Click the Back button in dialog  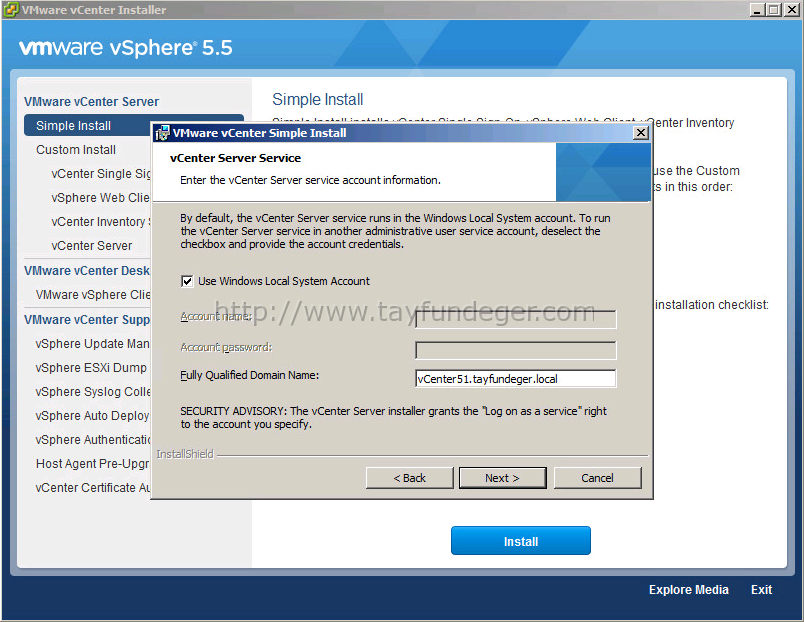click(409, 478)
